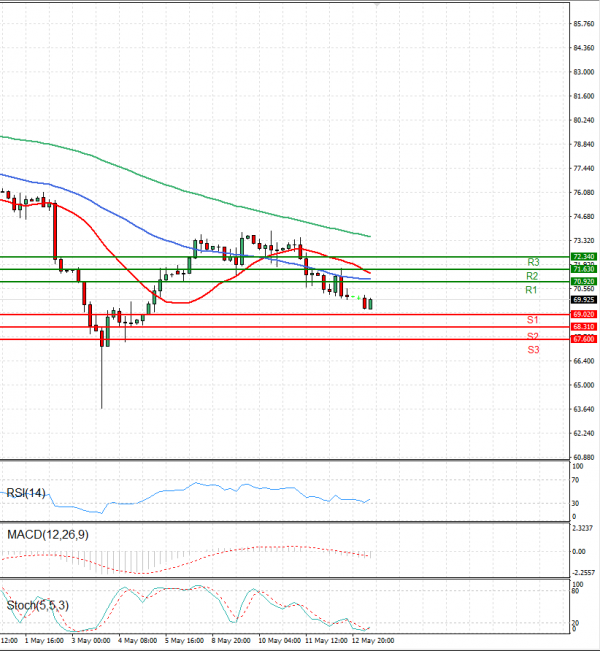Select the red dashed MACD signal line
Screen dimensions: 600x651
(x=187, y=563)
